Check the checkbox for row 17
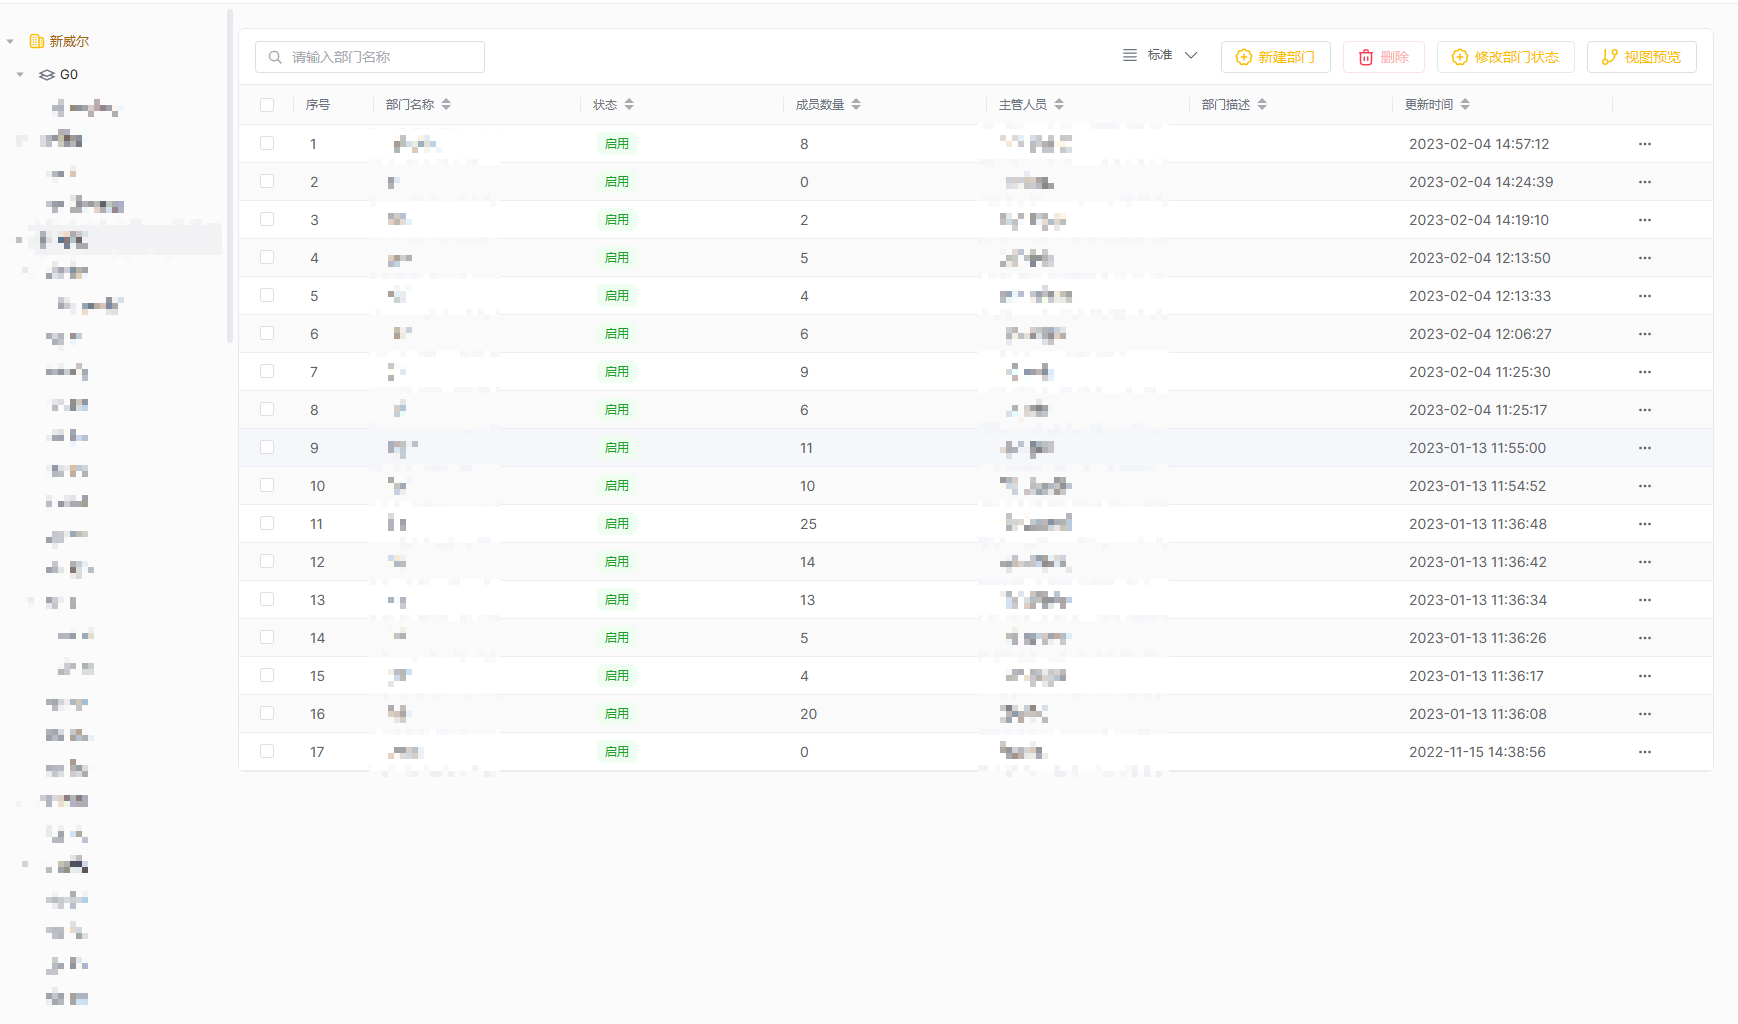Viewport: 1738px width, 1024px height. point(267,751)
